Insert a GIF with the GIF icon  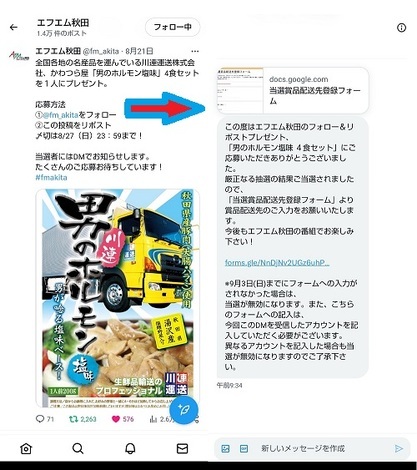(x=244, y=449)
